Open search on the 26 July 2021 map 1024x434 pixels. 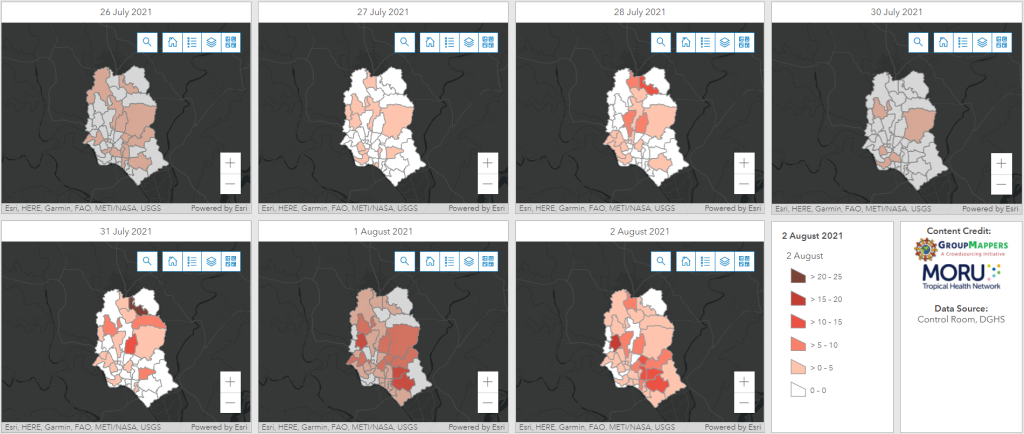click(x=147, y=42)
